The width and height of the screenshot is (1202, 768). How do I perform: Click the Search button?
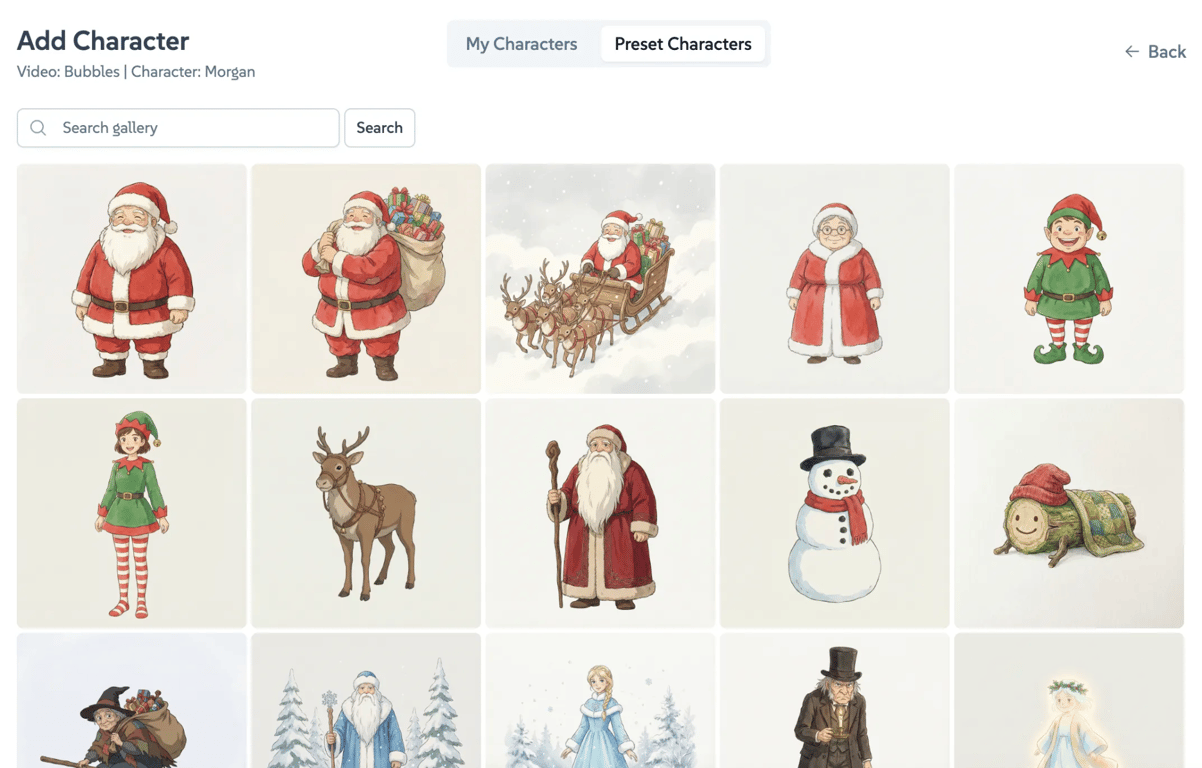[380, 128]
